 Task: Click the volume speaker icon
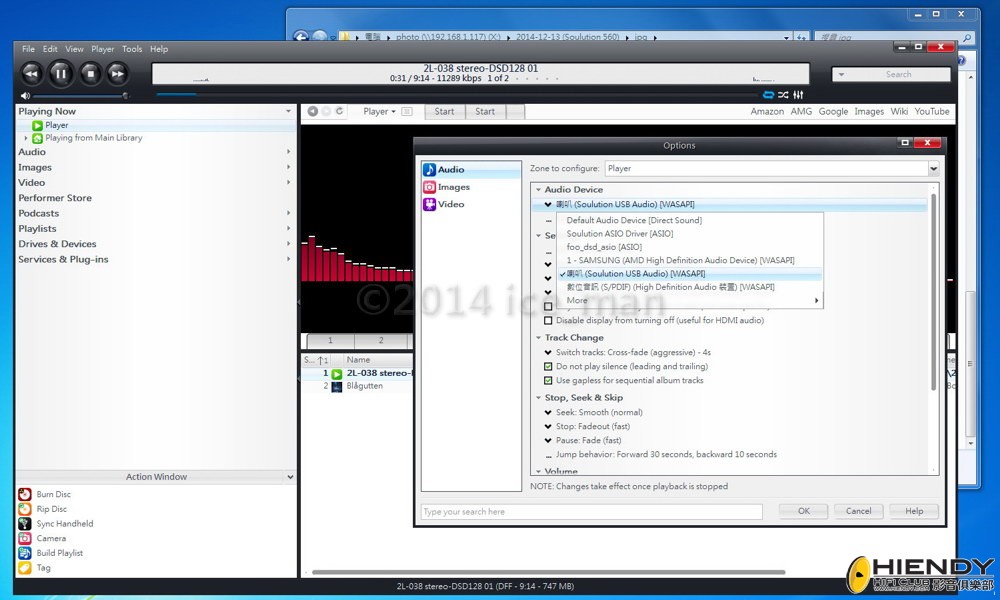point(25,96)
